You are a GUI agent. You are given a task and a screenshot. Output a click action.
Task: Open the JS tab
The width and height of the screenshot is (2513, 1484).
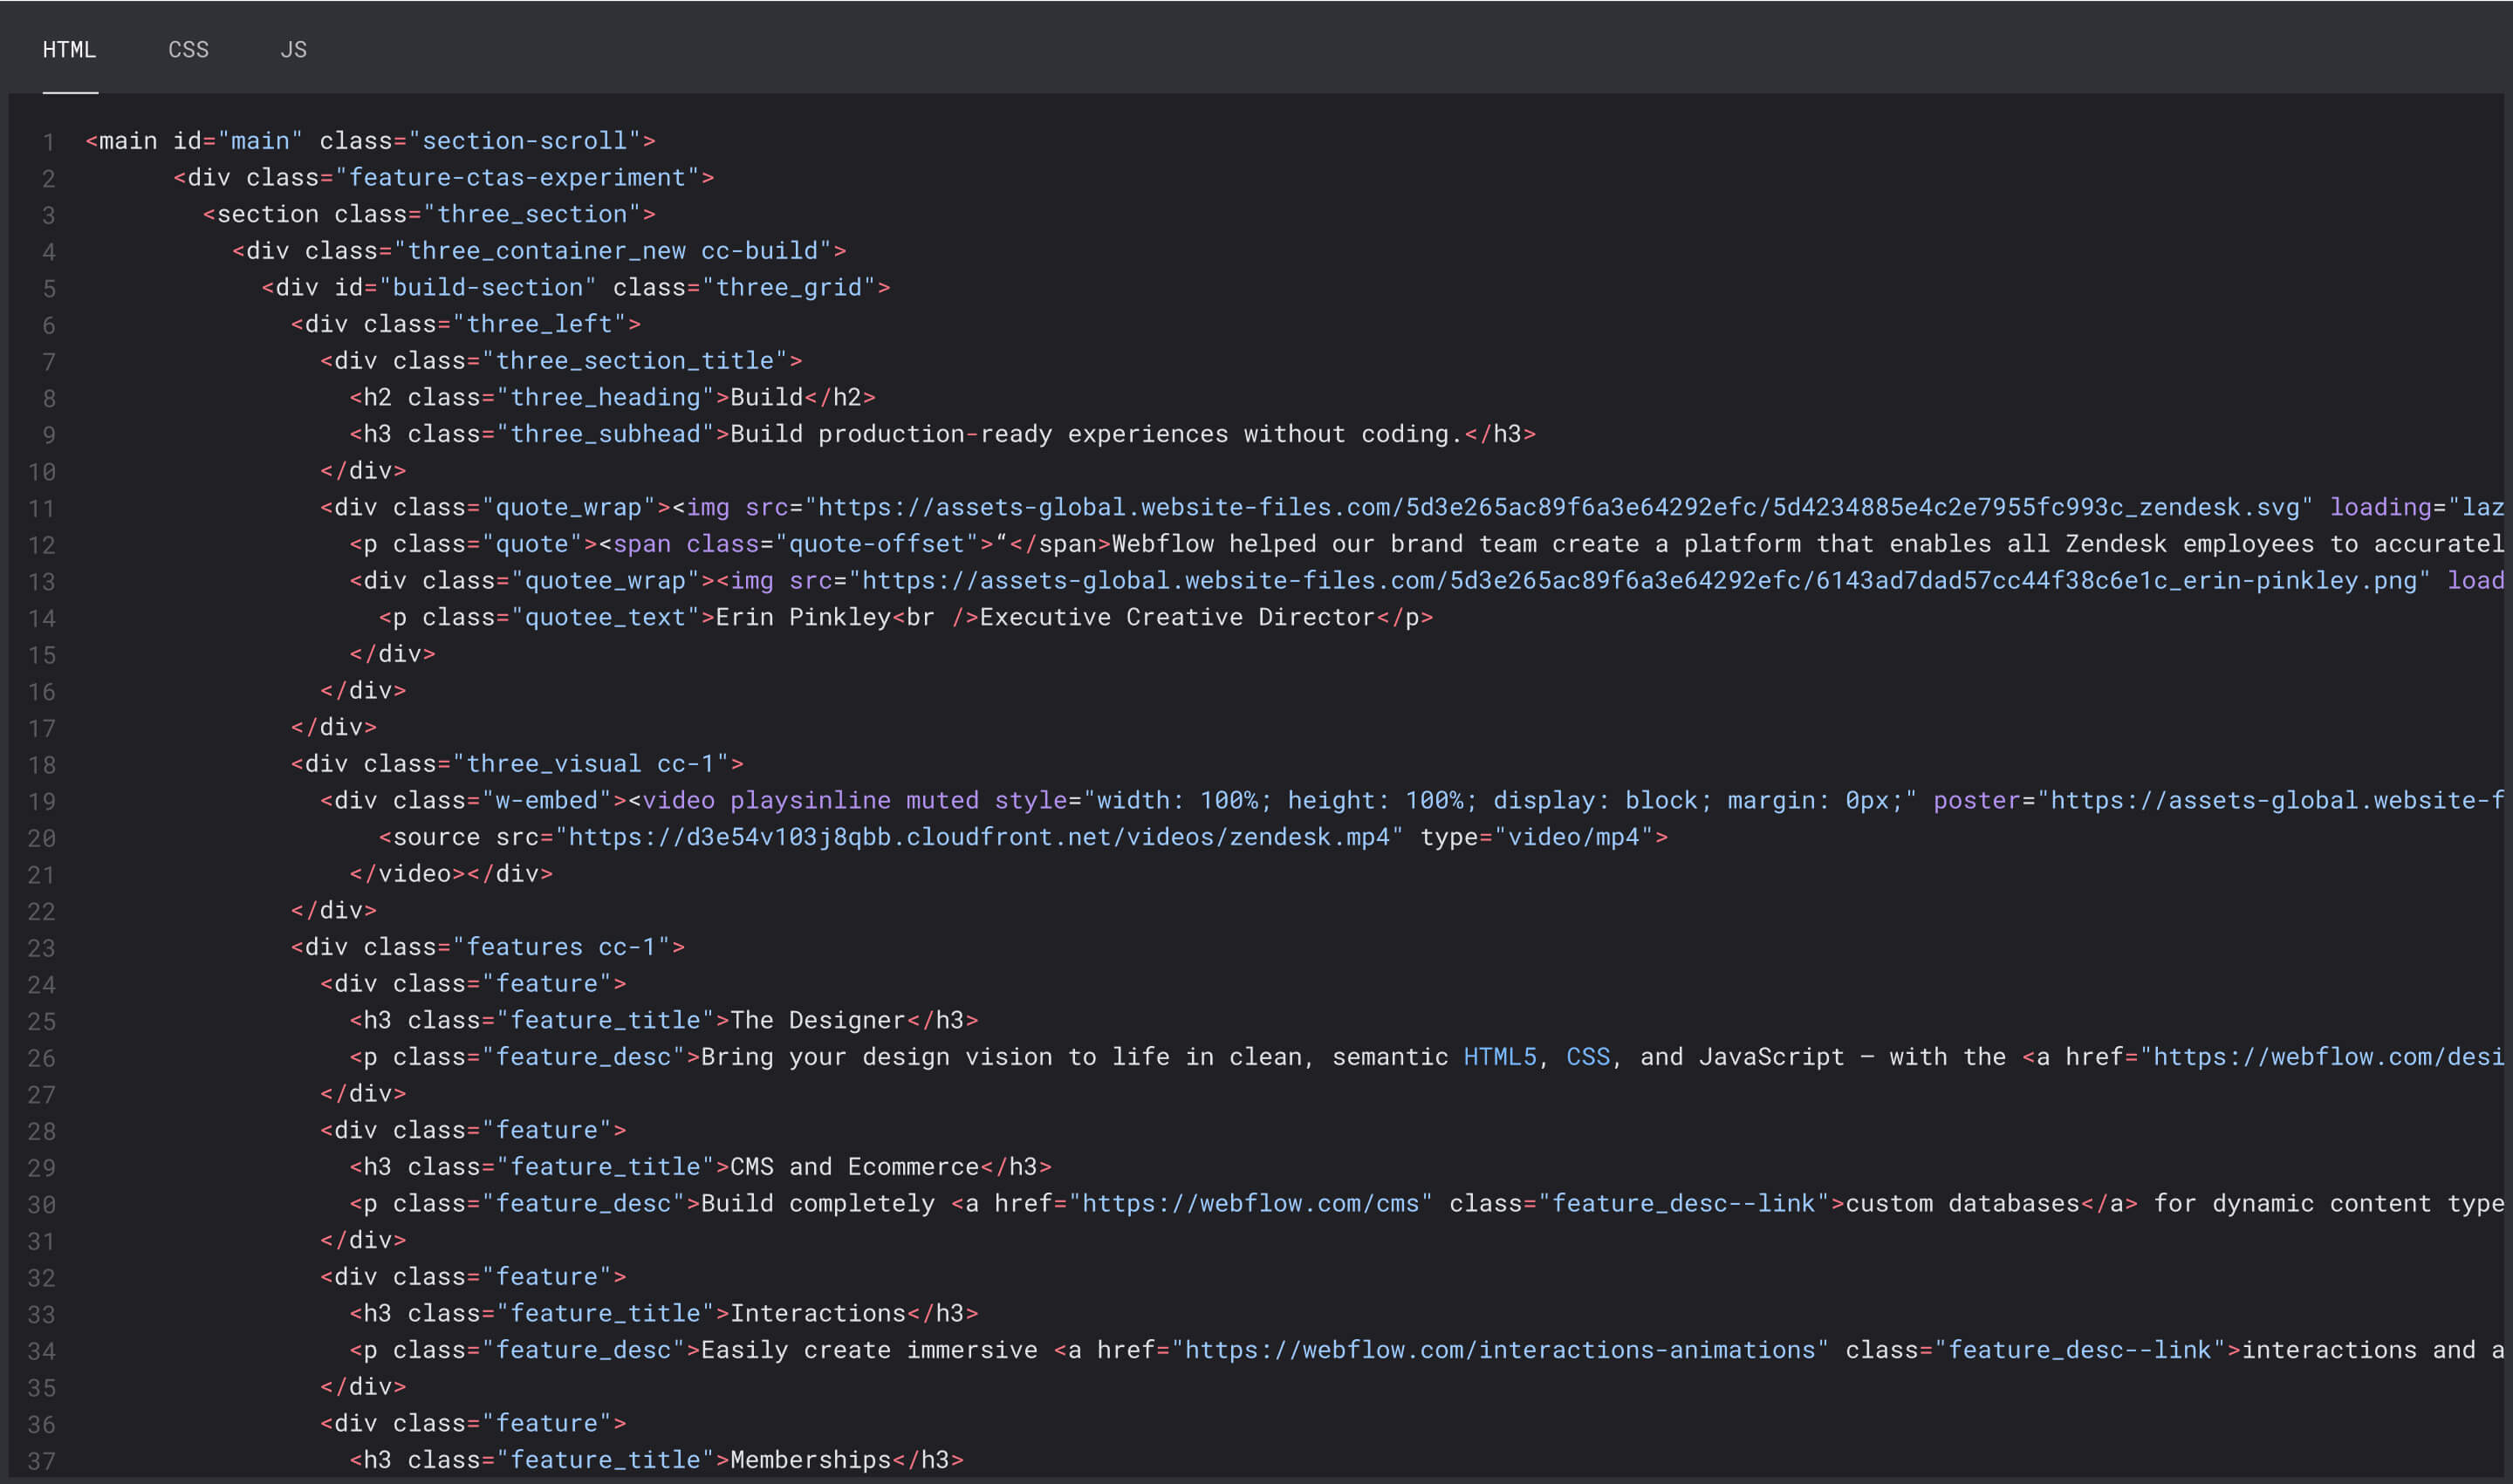(x=294, y=49)
